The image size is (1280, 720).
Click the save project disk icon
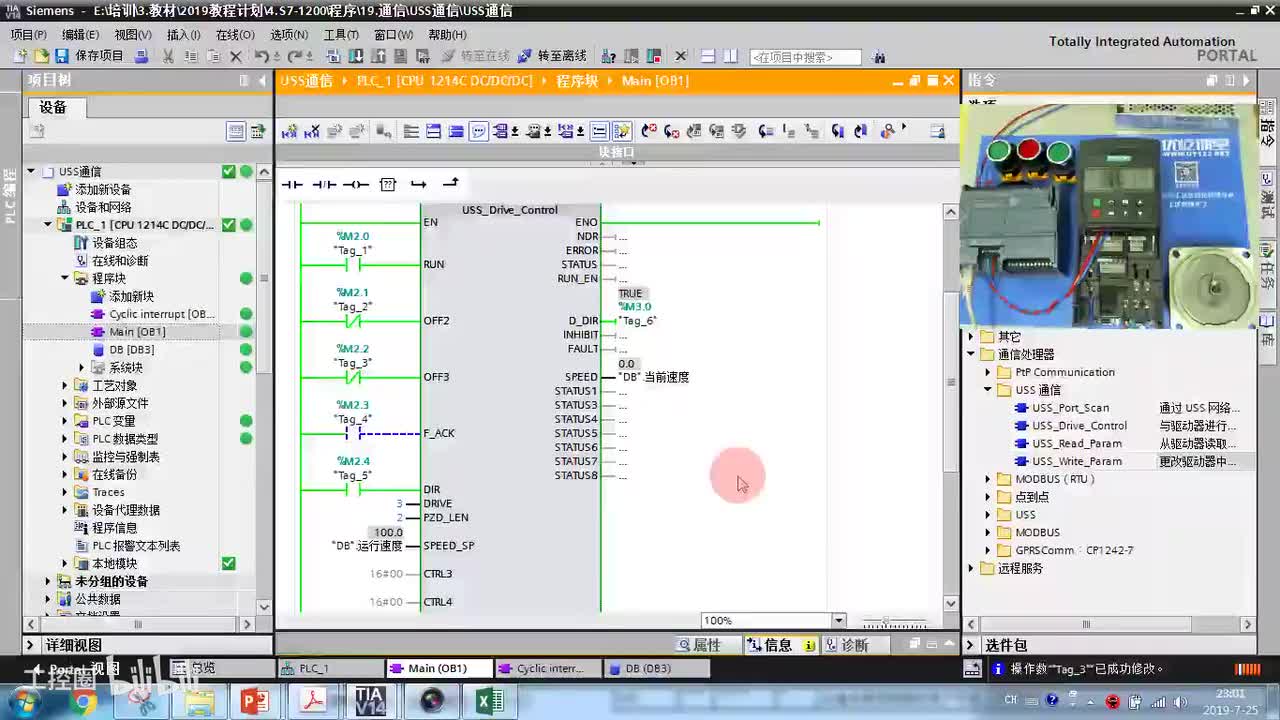pos(62,56)
